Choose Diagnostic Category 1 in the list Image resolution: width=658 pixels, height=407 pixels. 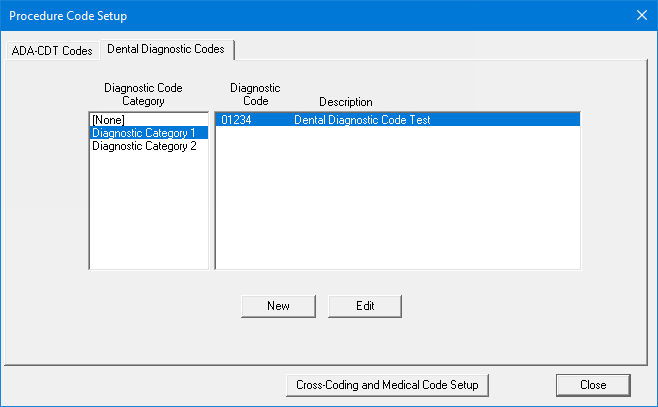(144, 132)
